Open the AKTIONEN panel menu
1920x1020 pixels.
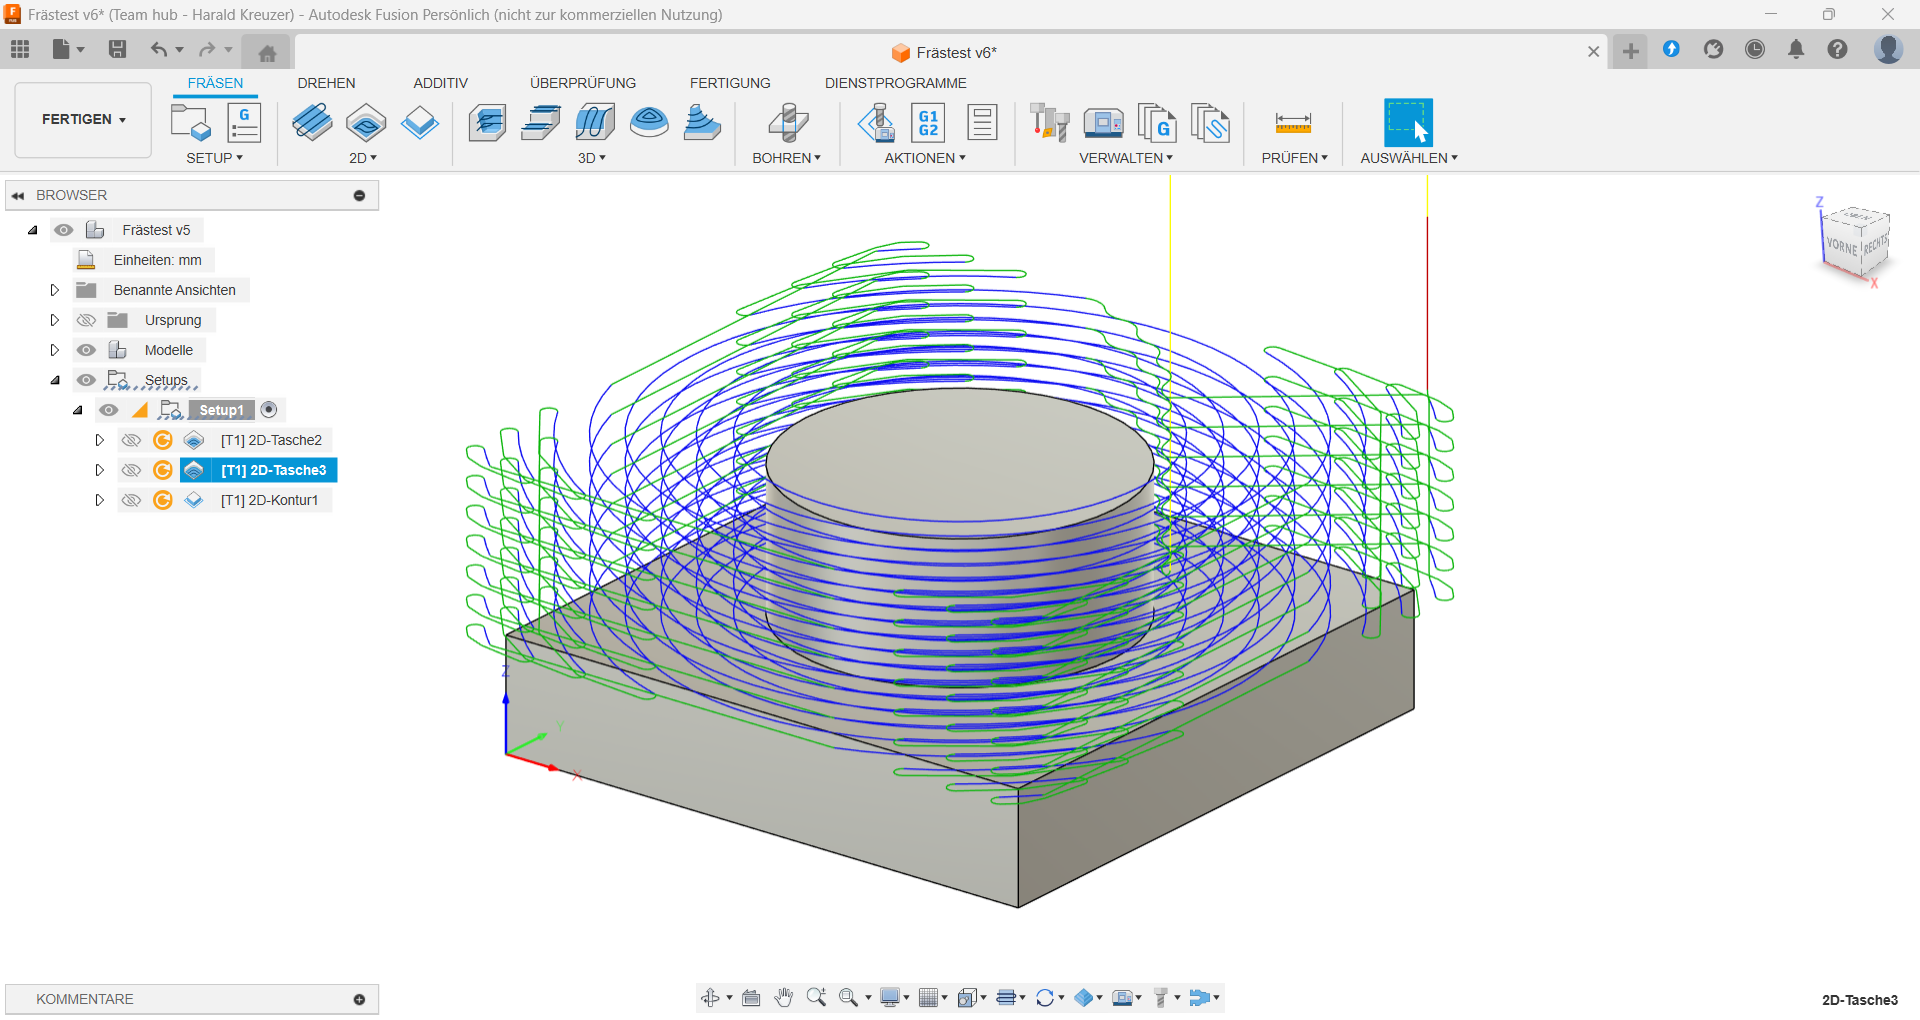coord(925,158)
